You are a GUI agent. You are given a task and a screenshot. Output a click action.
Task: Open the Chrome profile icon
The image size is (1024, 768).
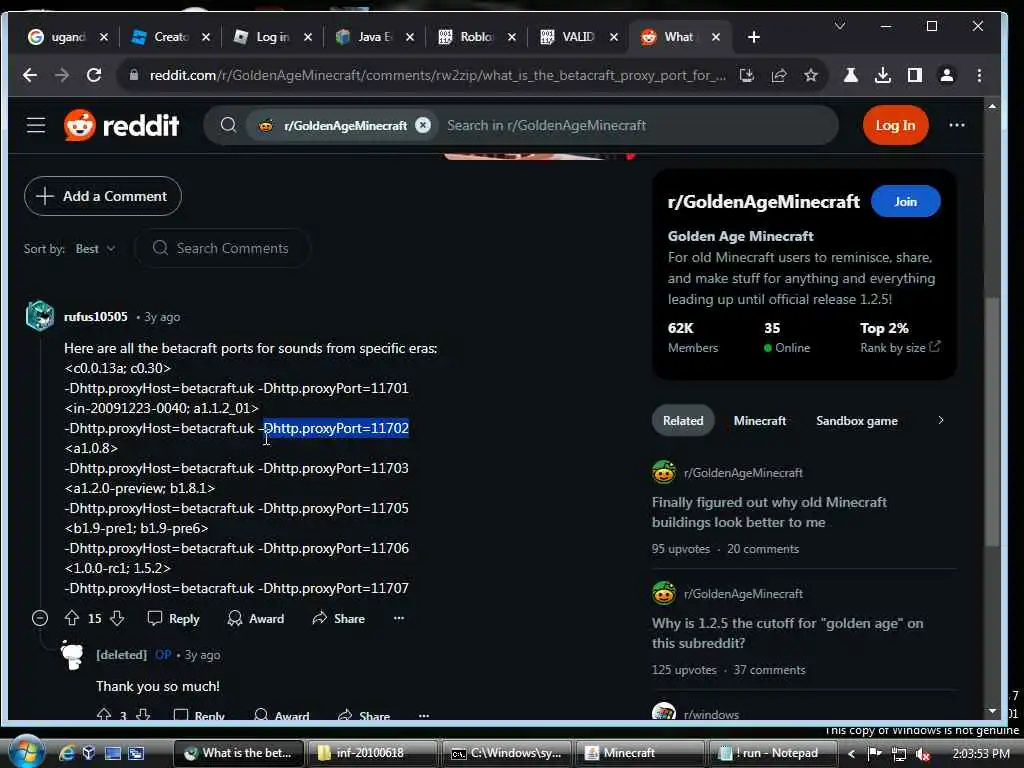[x=946, y=76]
